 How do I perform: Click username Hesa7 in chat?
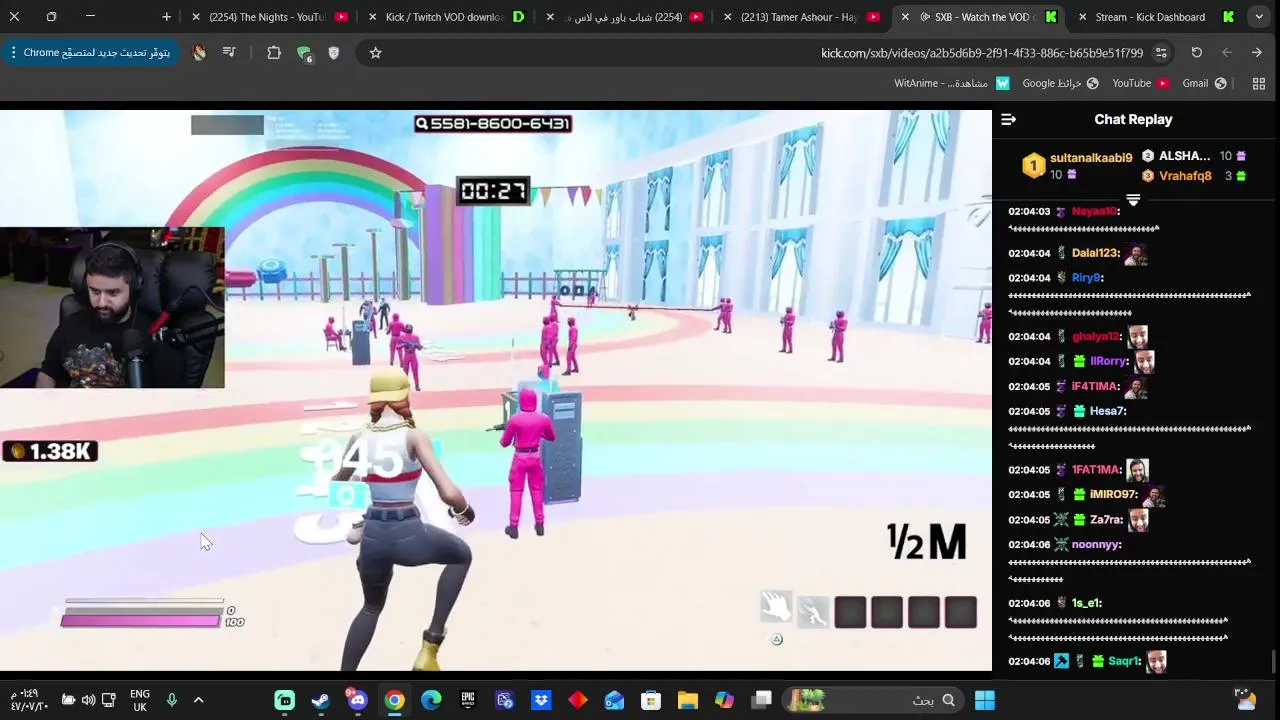click(1107, 411)
